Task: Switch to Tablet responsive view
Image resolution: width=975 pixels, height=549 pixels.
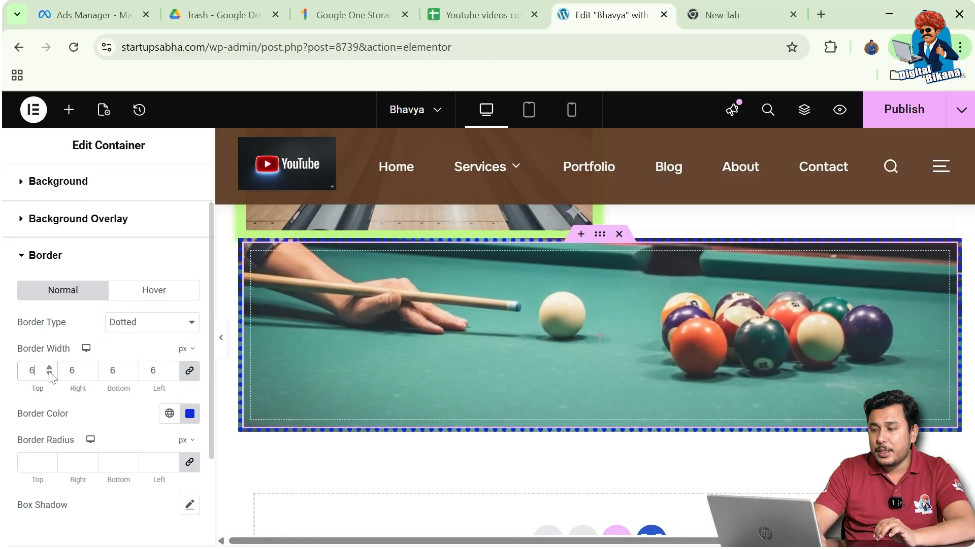Action: pos(529,110)
